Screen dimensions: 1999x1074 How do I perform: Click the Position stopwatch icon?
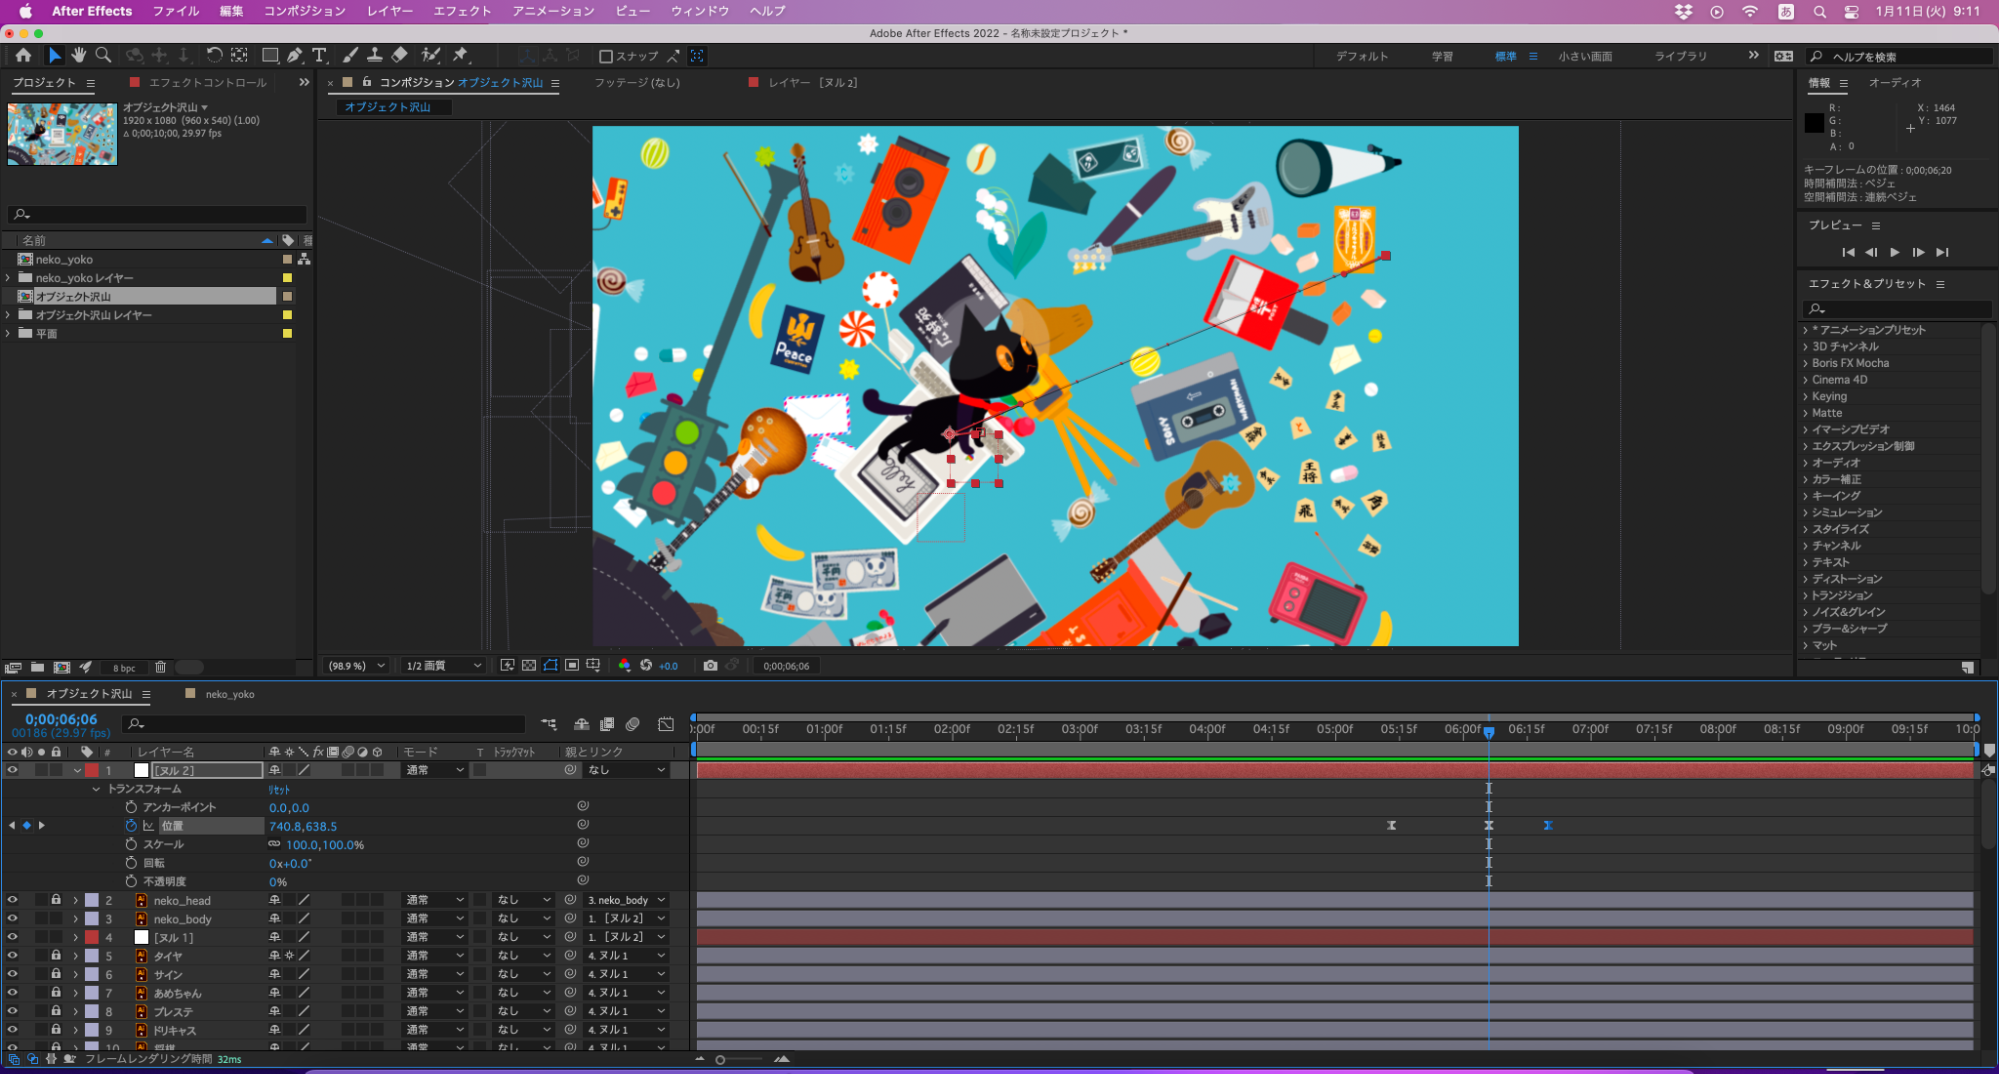pyautogui.click(x=131, y=826)
